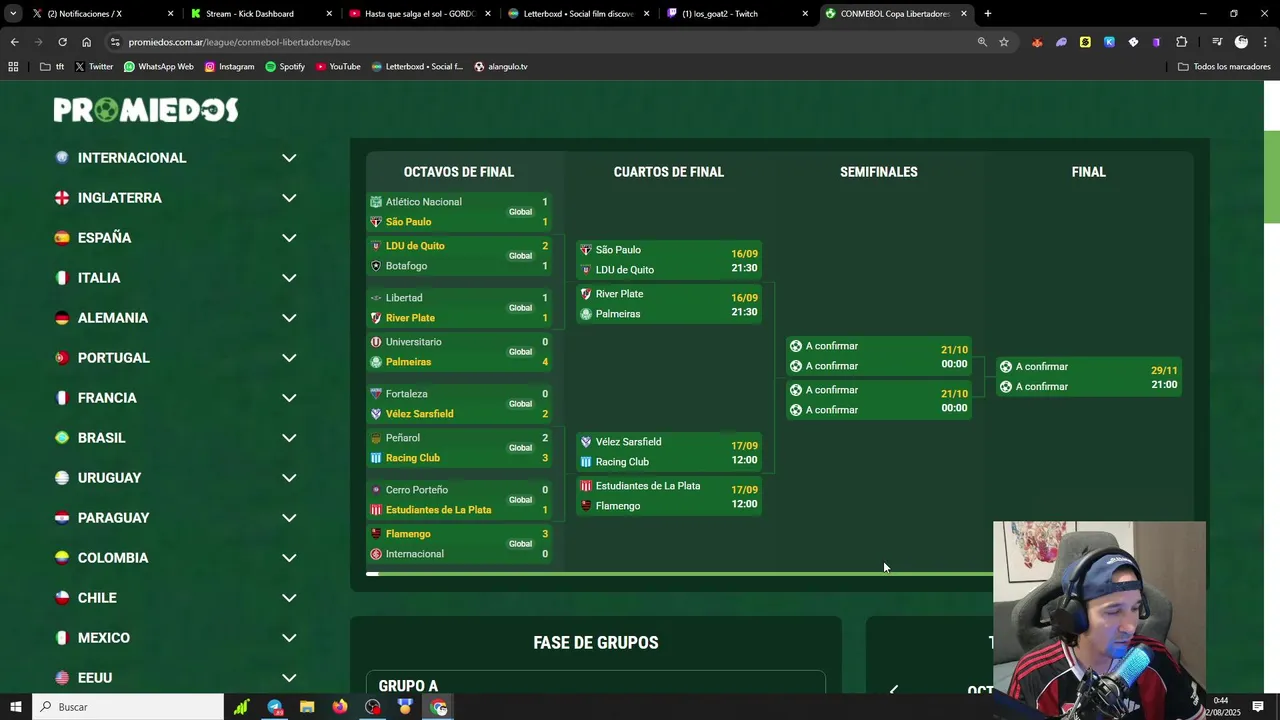Reload the page
Screen dimensions: 1280x720
tap(62, 42)
